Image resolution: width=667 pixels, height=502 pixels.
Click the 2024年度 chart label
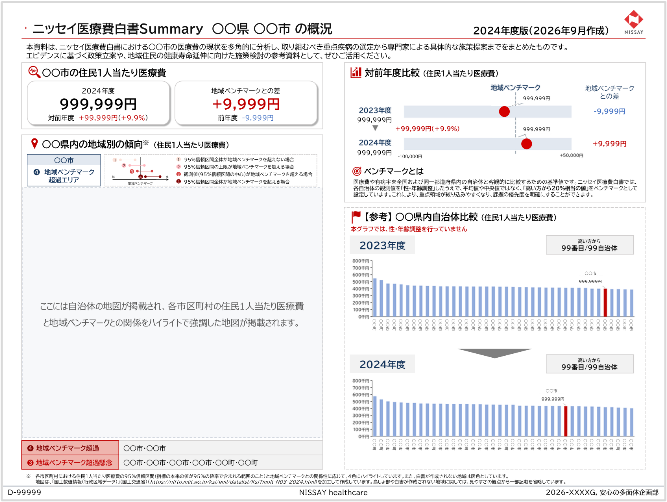click(382, 365)
